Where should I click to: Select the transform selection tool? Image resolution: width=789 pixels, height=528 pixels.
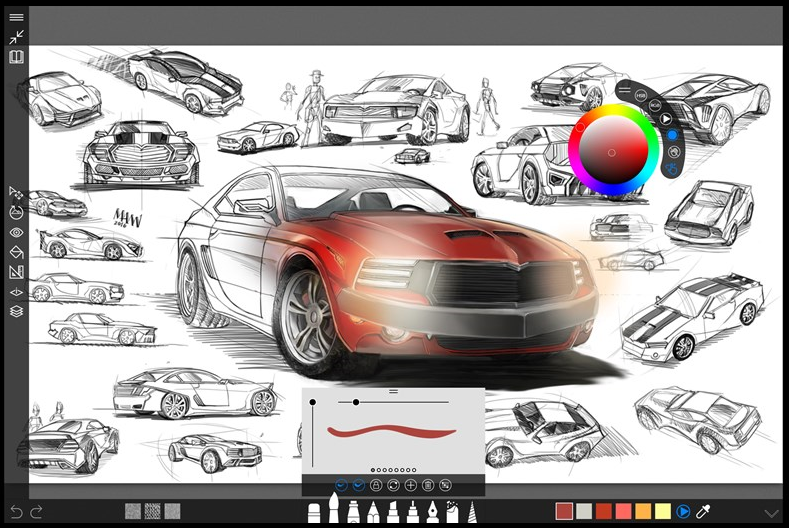click(x=16, y=193)
